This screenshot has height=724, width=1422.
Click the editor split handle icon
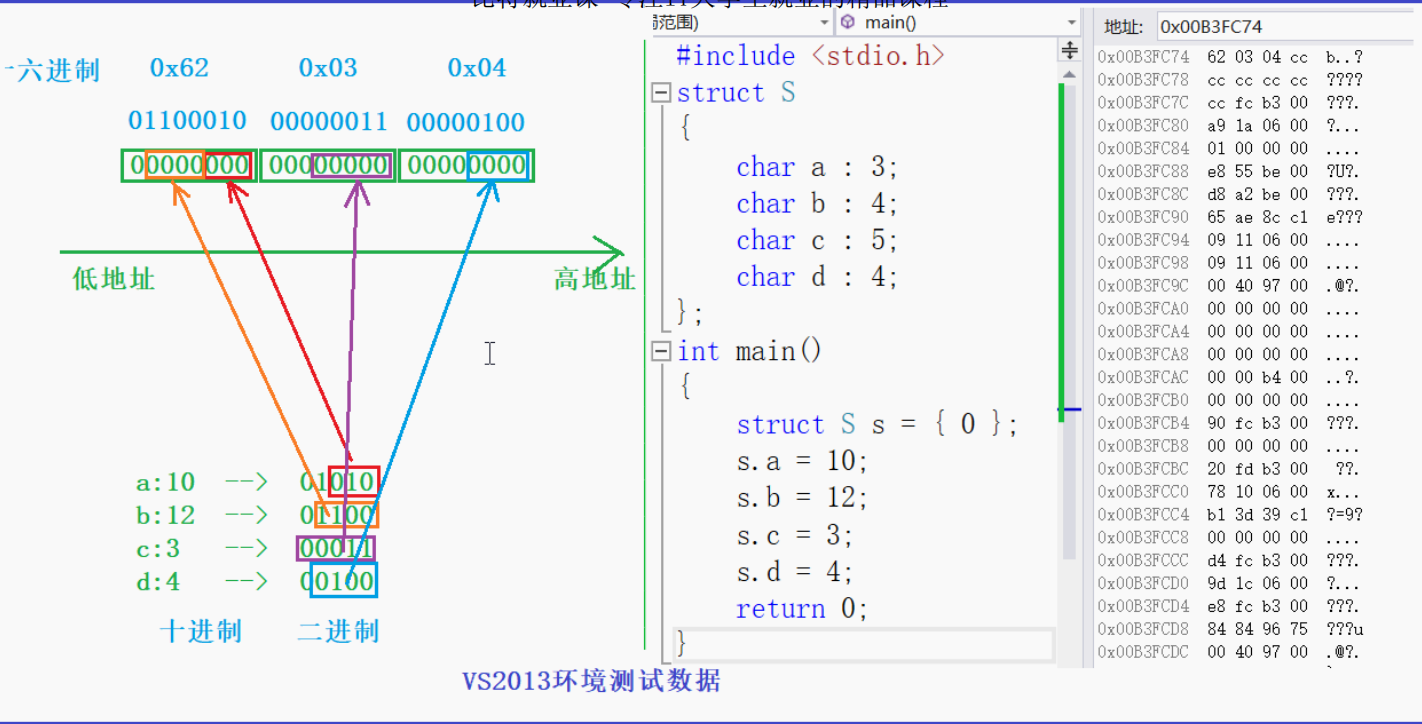click(1070, 50)
